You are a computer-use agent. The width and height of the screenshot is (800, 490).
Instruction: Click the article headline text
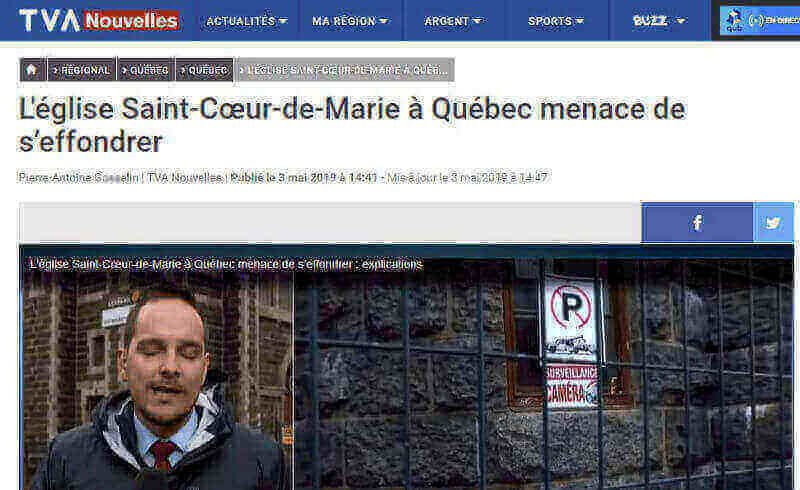(352, 125)
